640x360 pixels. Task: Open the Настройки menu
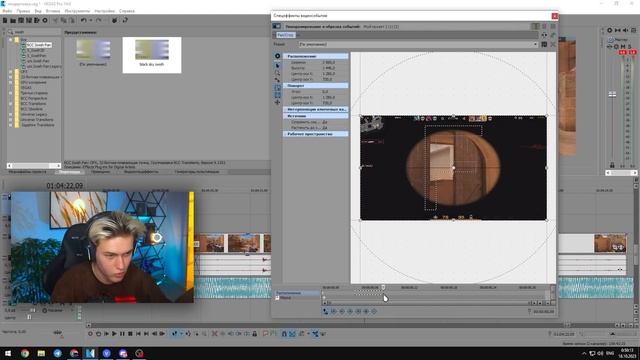click(x=104, y=11)
